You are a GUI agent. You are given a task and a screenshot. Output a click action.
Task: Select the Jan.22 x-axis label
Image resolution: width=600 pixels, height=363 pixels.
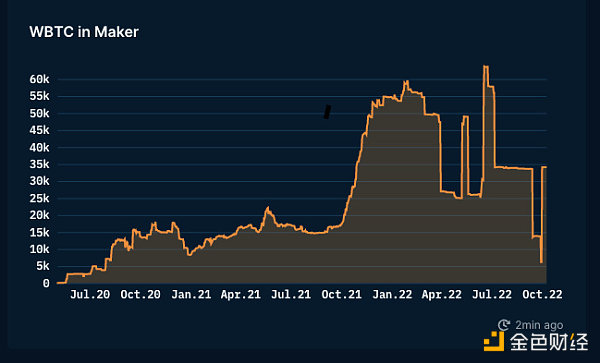(x=392, y=295)
